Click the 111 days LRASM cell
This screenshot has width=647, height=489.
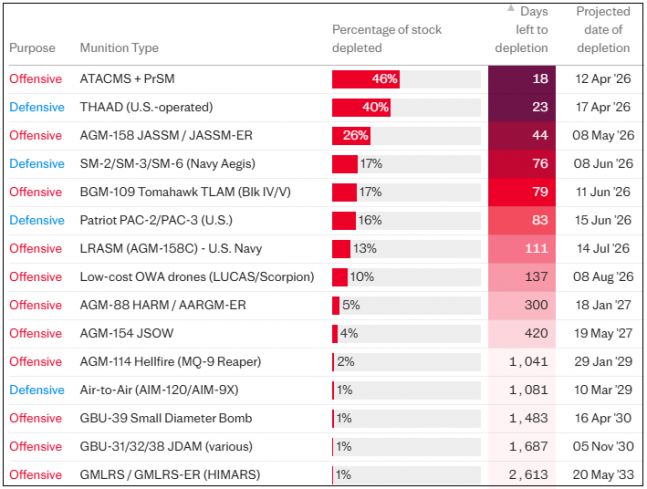pyautogui.click(x=522, y=248)
